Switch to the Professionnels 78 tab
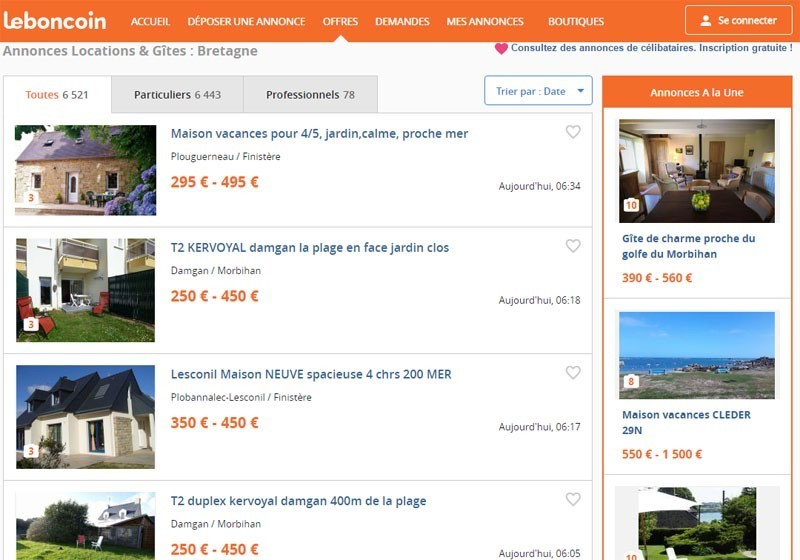Image resolution: width=800 pixels, height=560 pixels. pos(310,94)
